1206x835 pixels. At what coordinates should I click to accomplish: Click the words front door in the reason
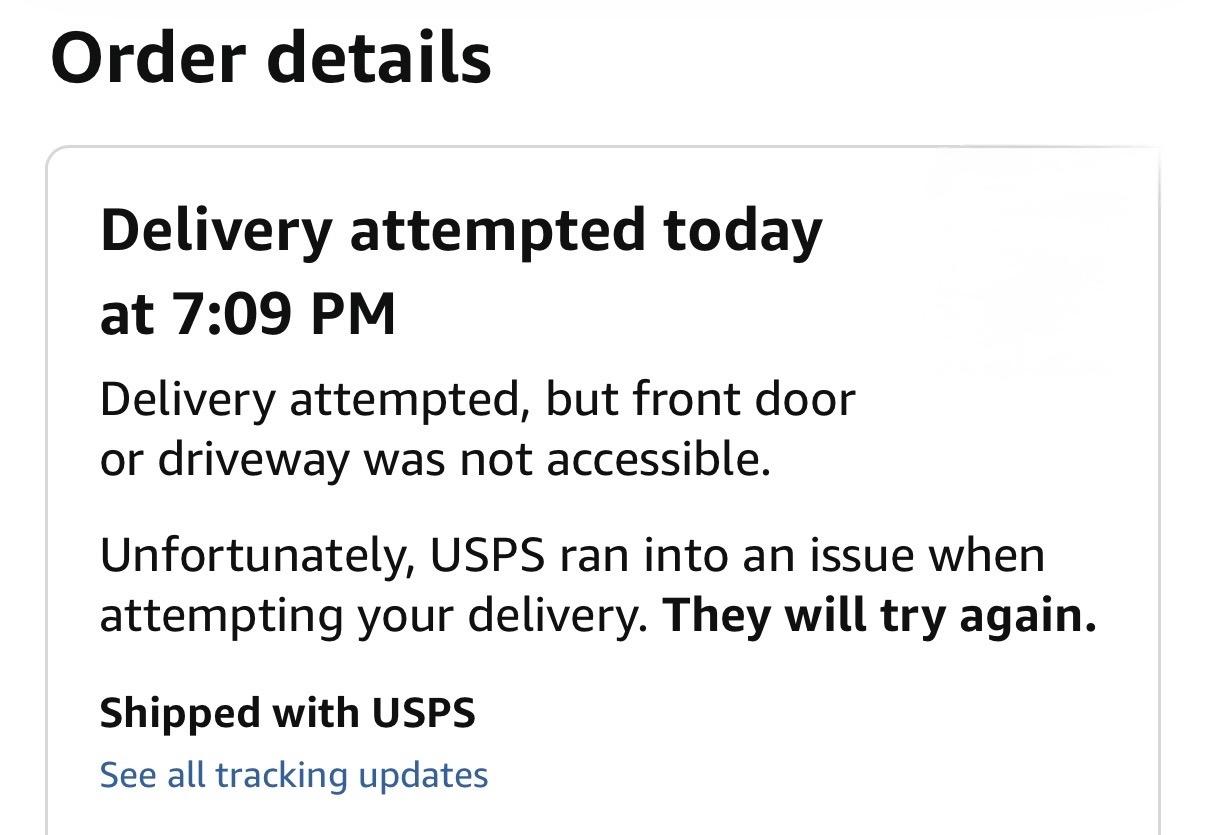point(743,400)
